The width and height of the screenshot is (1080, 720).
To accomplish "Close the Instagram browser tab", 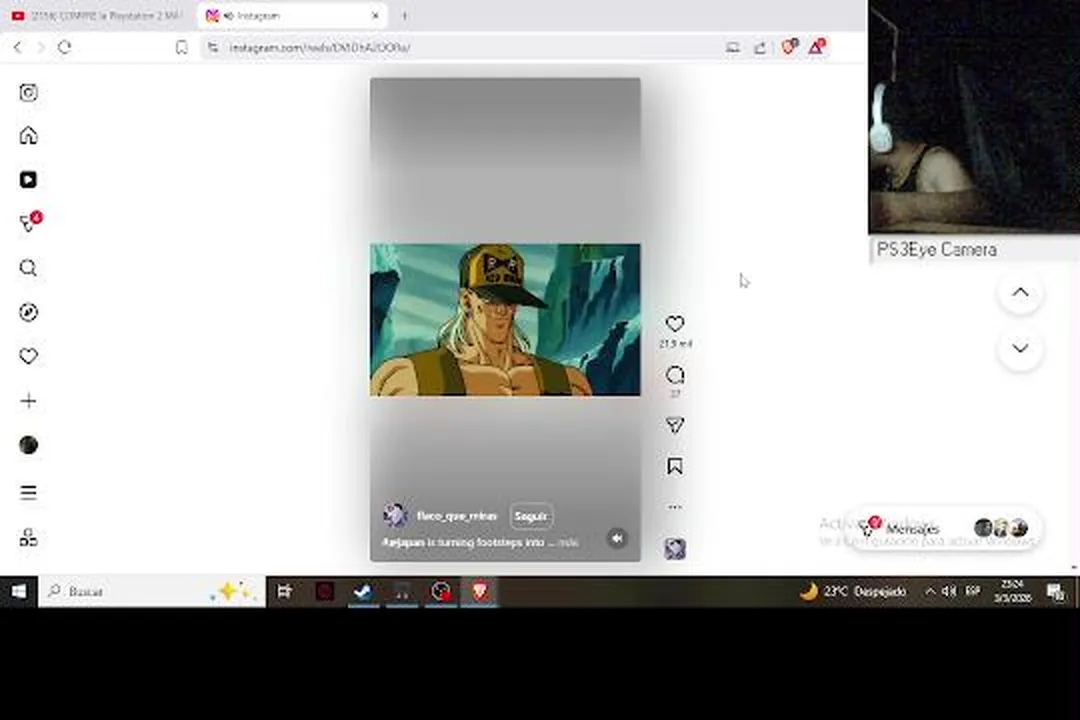I will (375, 16).
